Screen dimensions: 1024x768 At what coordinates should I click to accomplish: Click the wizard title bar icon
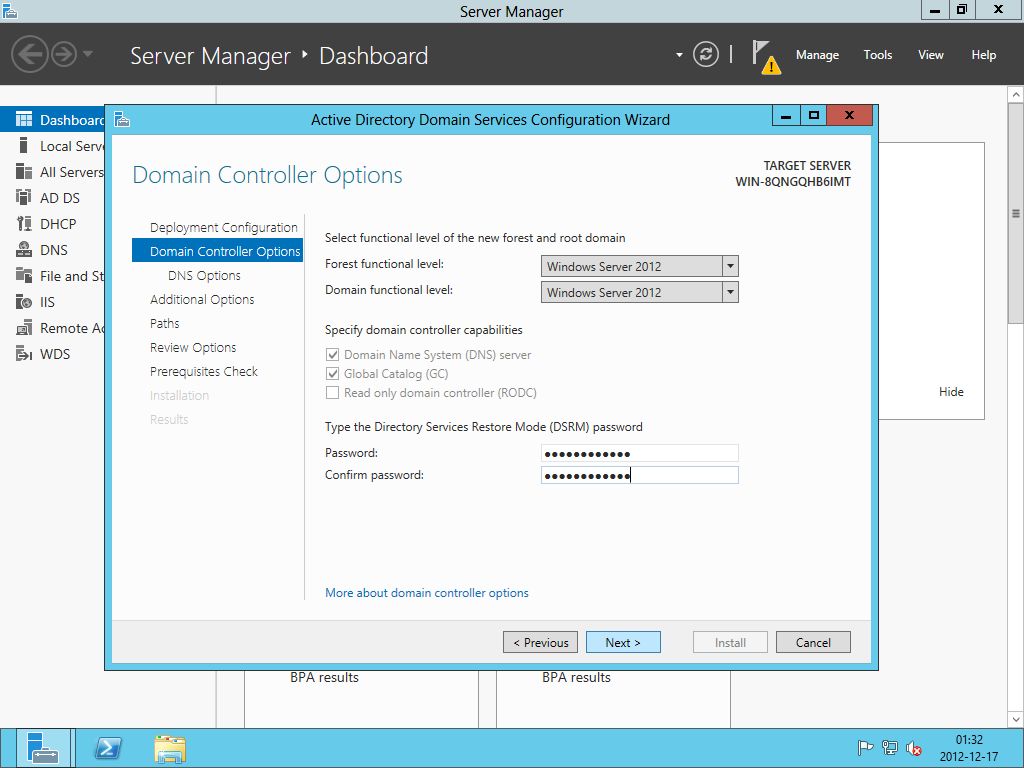[x=122, y=120]
